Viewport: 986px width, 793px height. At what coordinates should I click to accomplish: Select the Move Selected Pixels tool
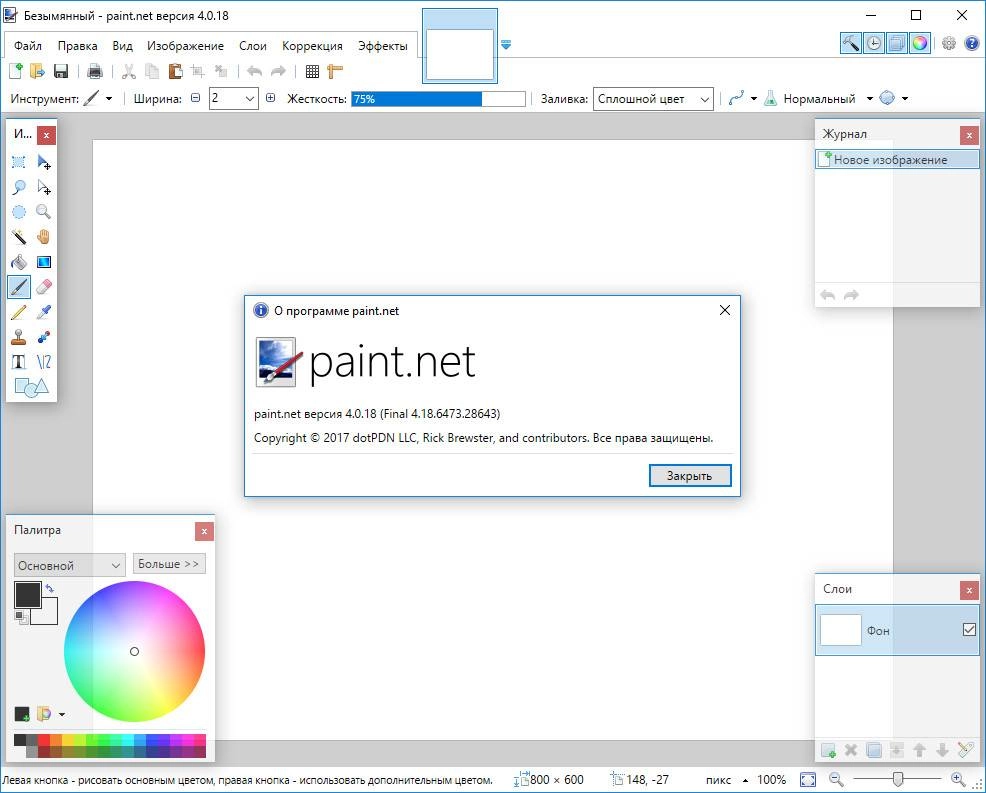point(43,162)
